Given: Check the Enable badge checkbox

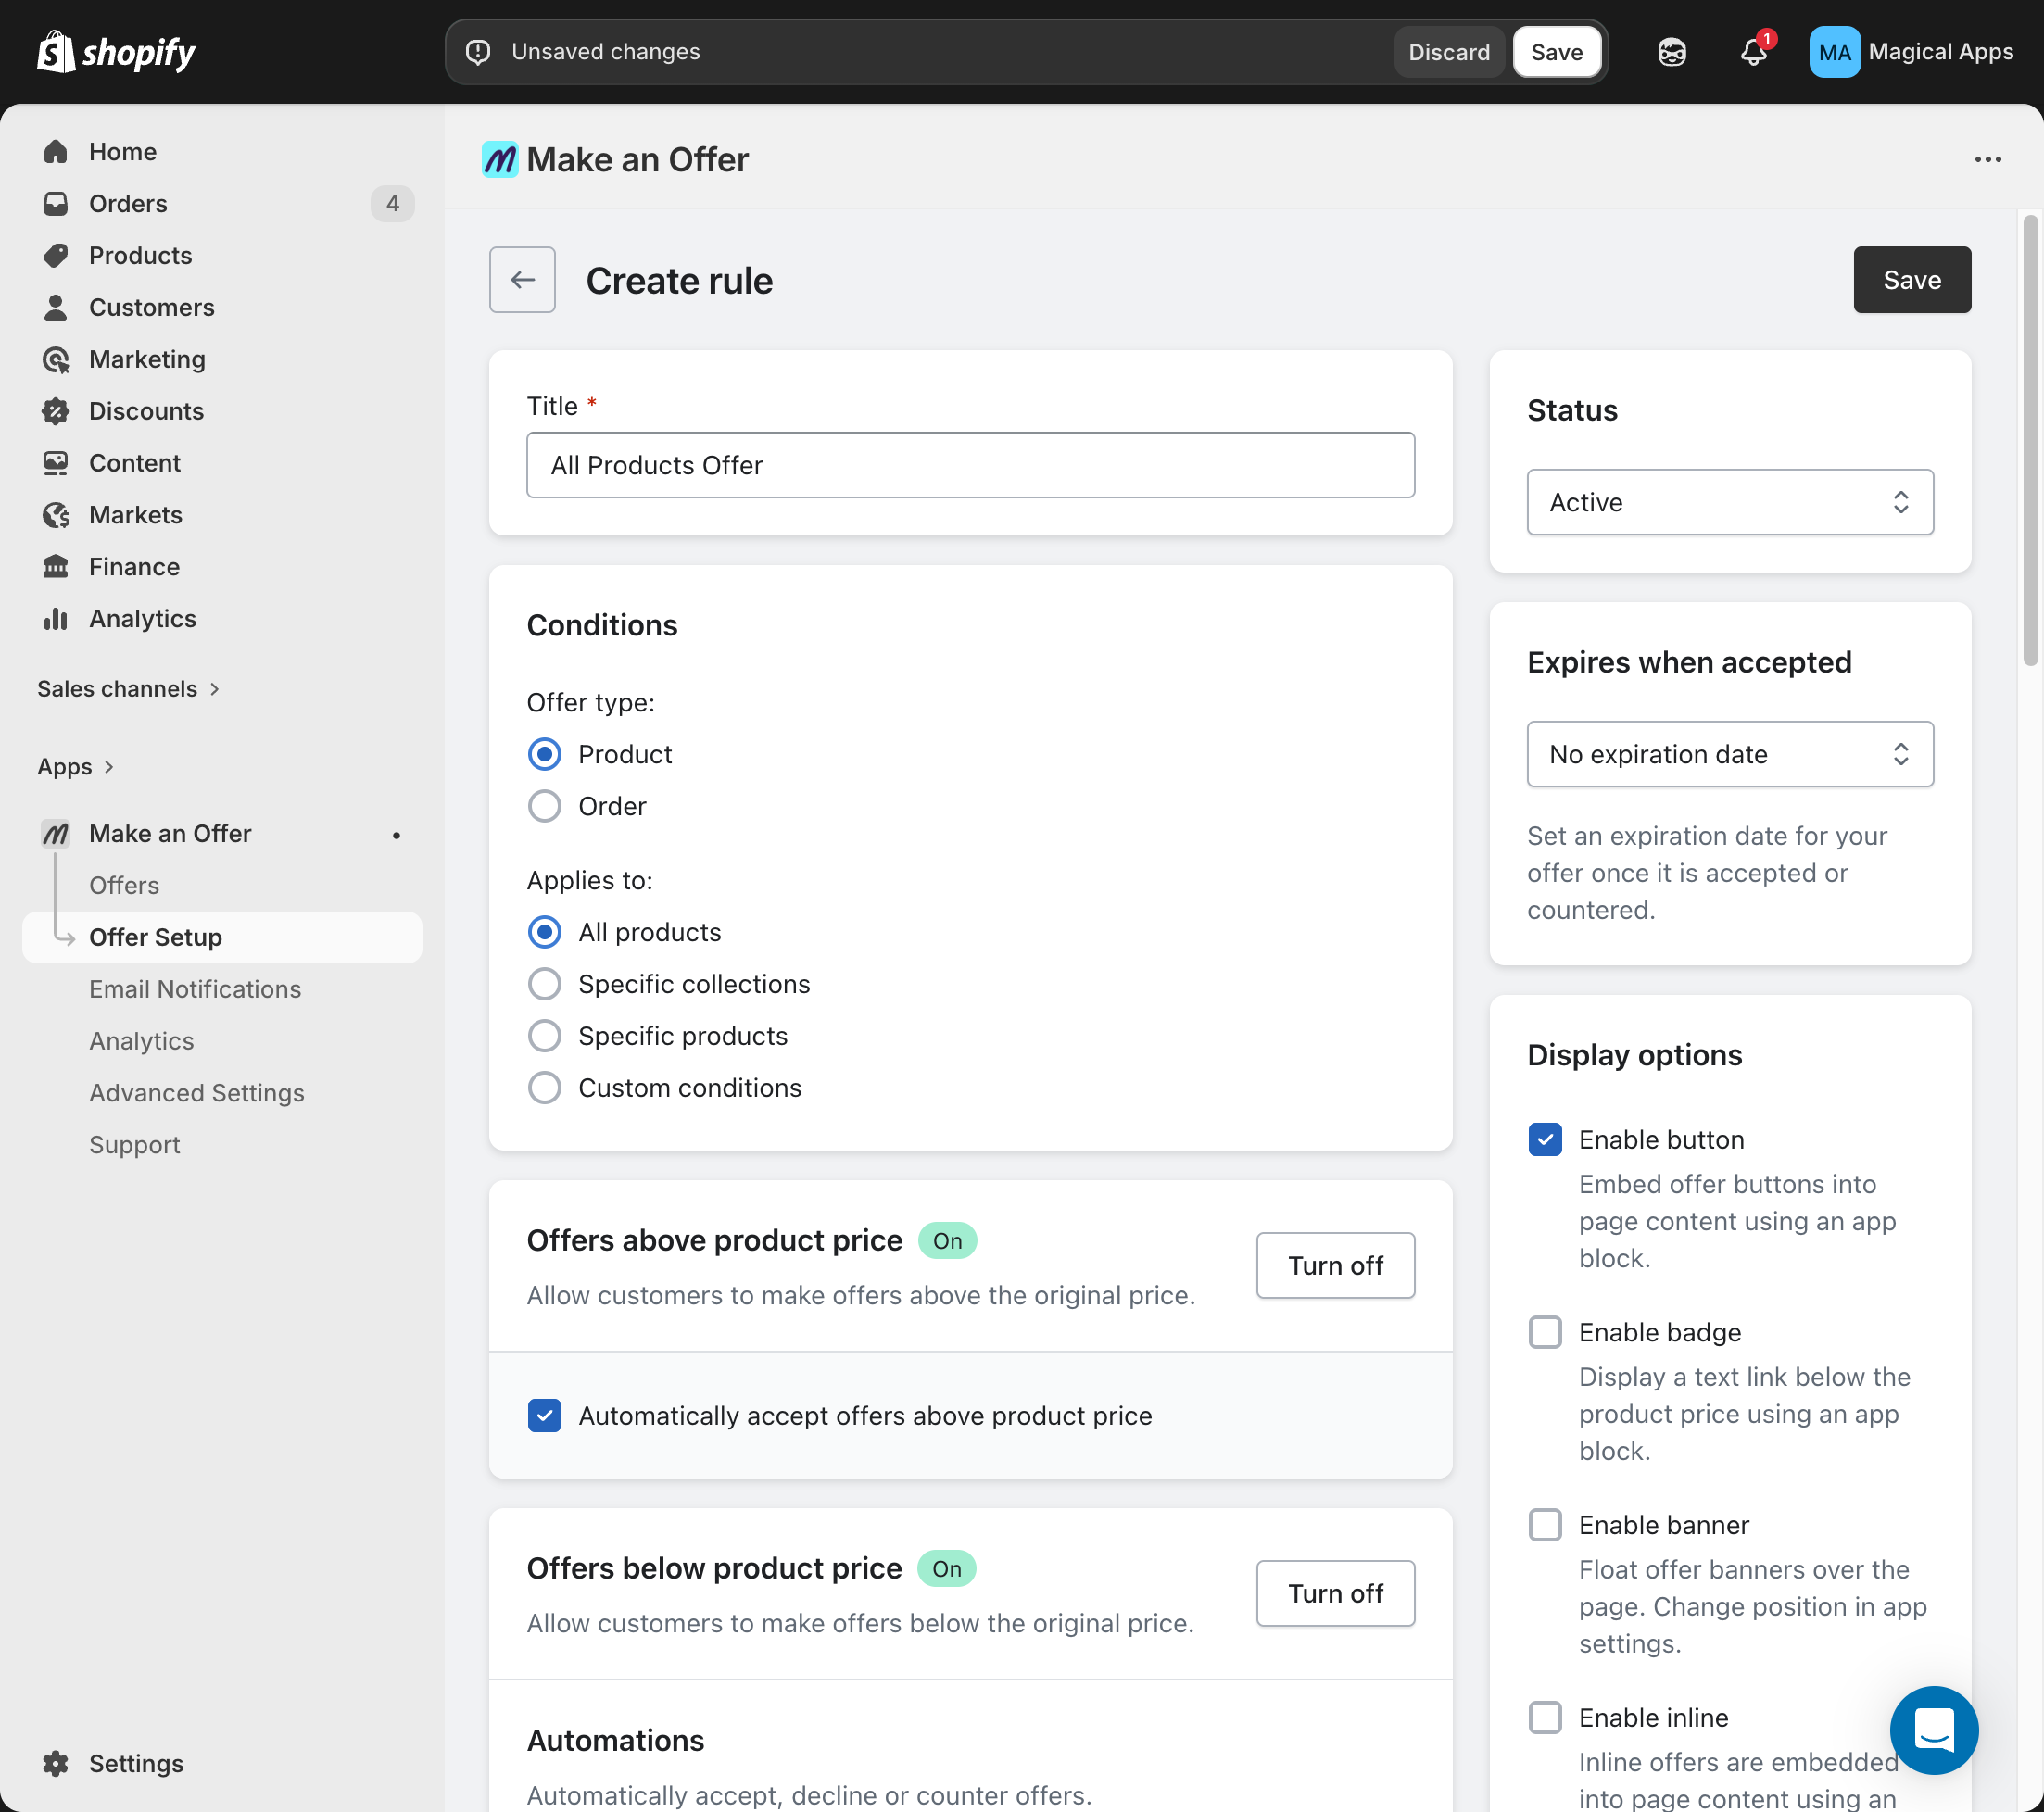Looking at the screenshot, I should click(x=1545, y=1332).
